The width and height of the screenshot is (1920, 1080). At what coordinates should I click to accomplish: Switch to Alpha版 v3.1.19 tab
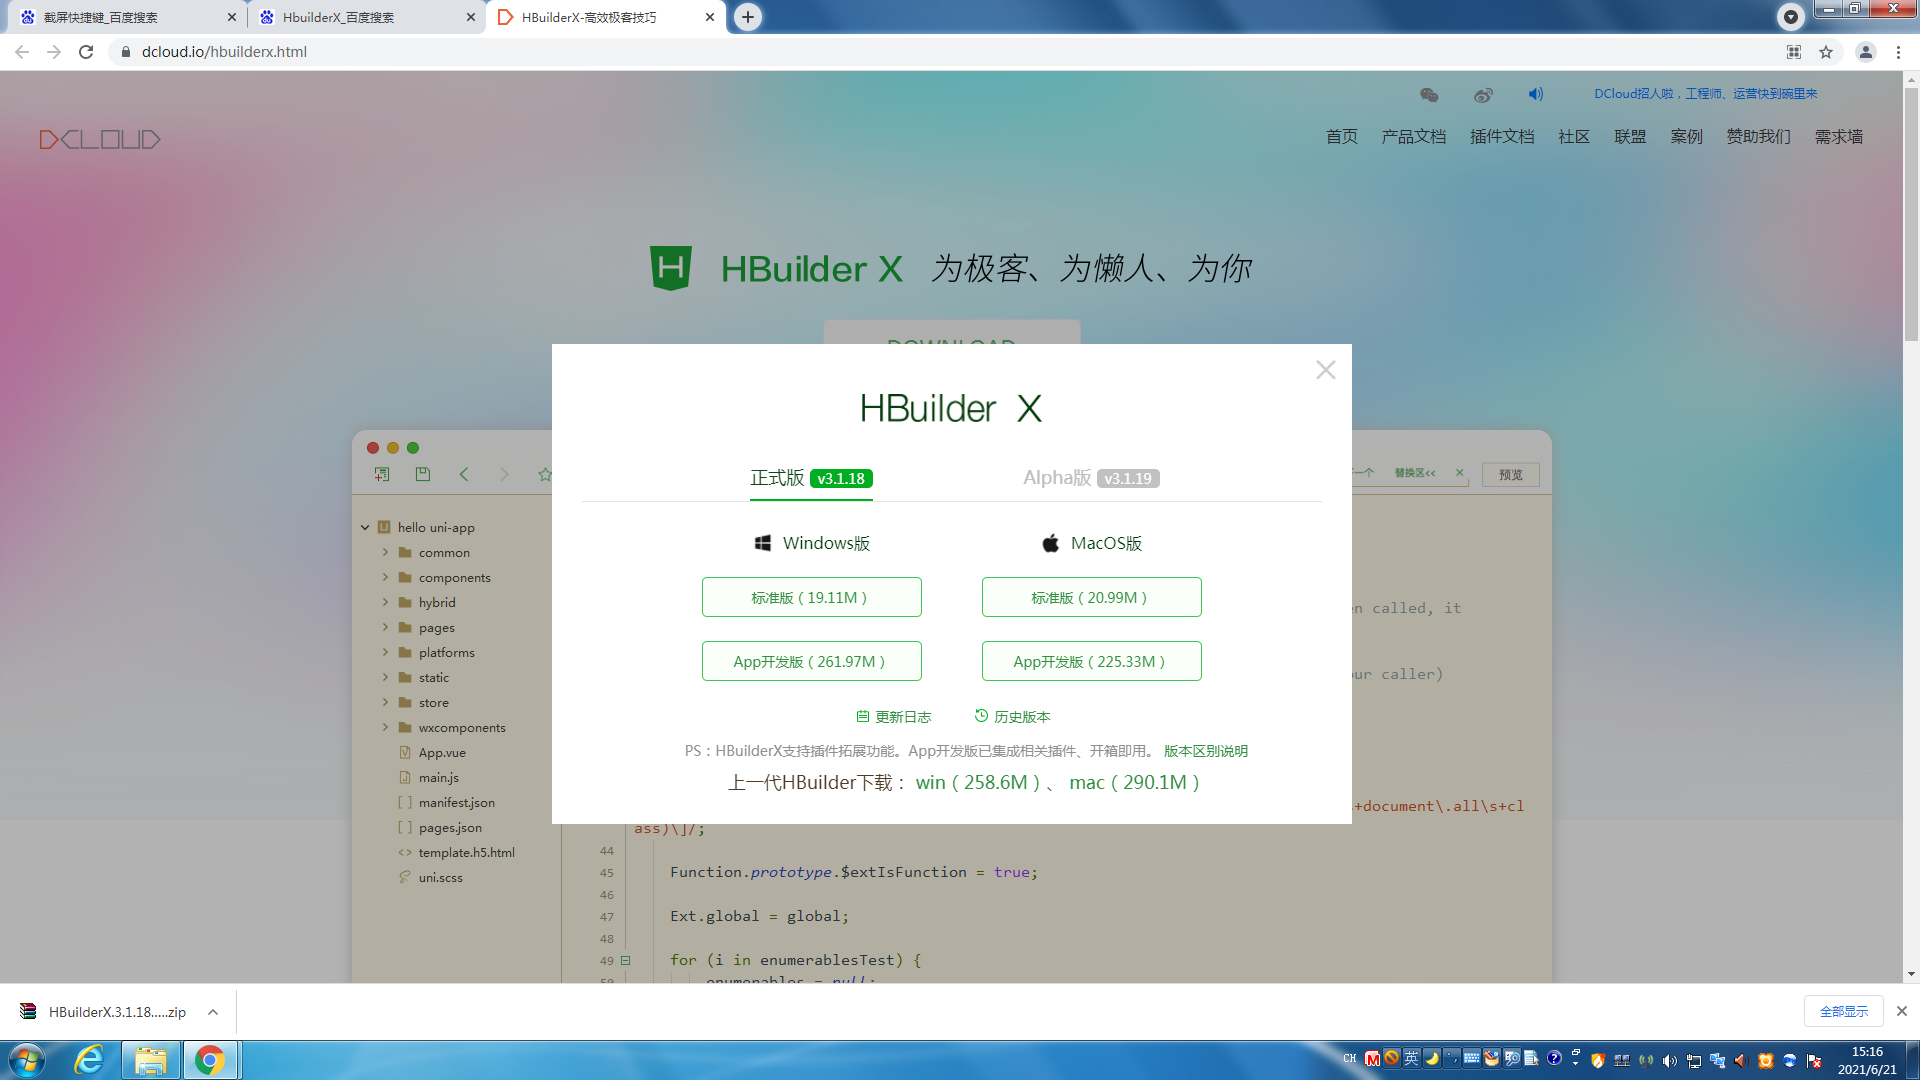point(1091,478)
